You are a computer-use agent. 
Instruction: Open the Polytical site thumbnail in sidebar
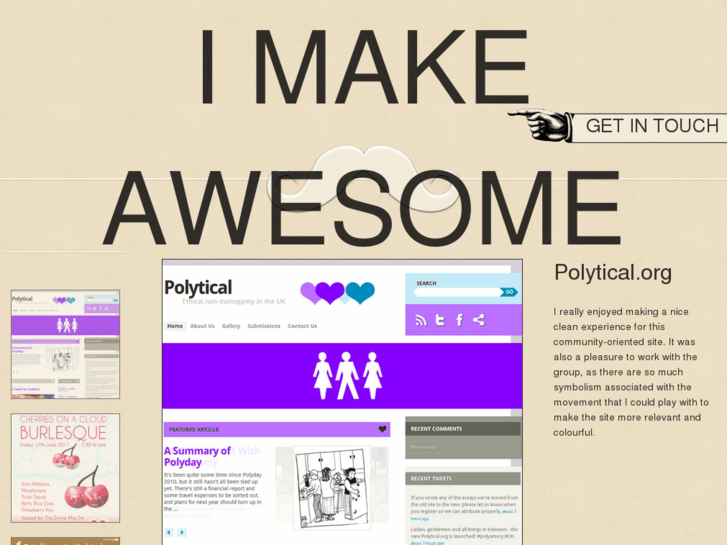(65, 344)
